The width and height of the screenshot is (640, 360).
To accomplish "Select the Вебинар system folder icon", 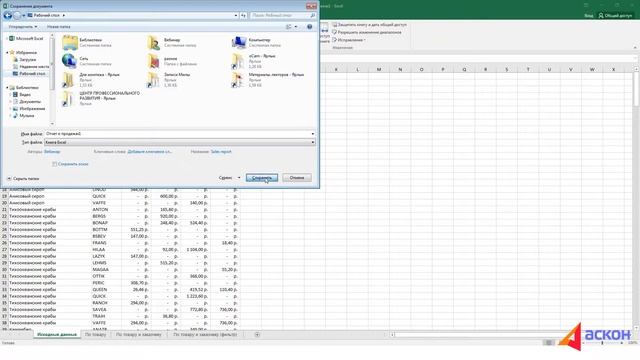I will (154, 42).
